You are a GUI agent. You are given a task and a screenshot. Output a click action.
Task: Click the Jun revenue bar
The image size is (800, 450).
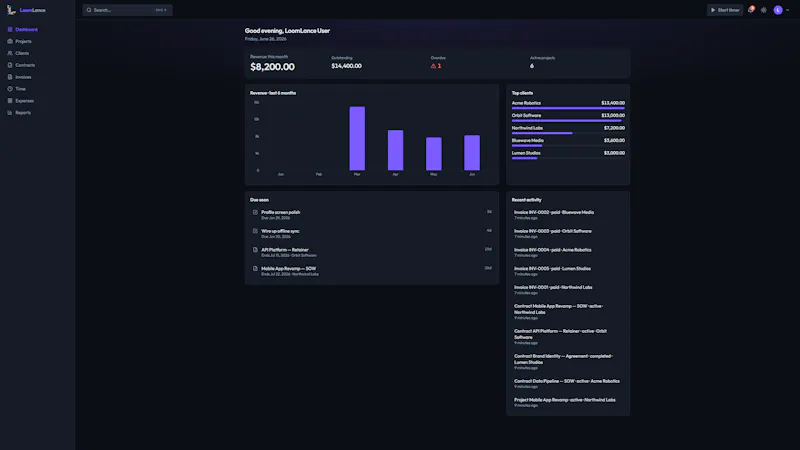click(472, 153)
